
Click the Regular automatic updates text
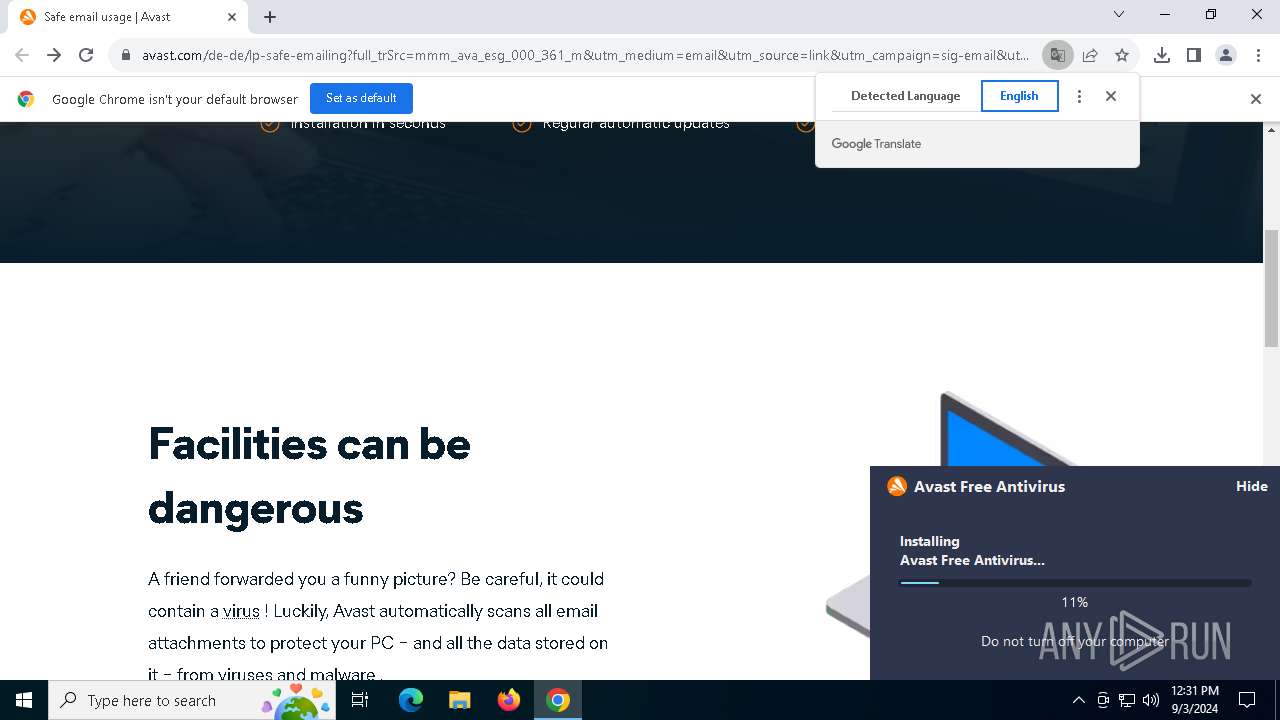636,123
